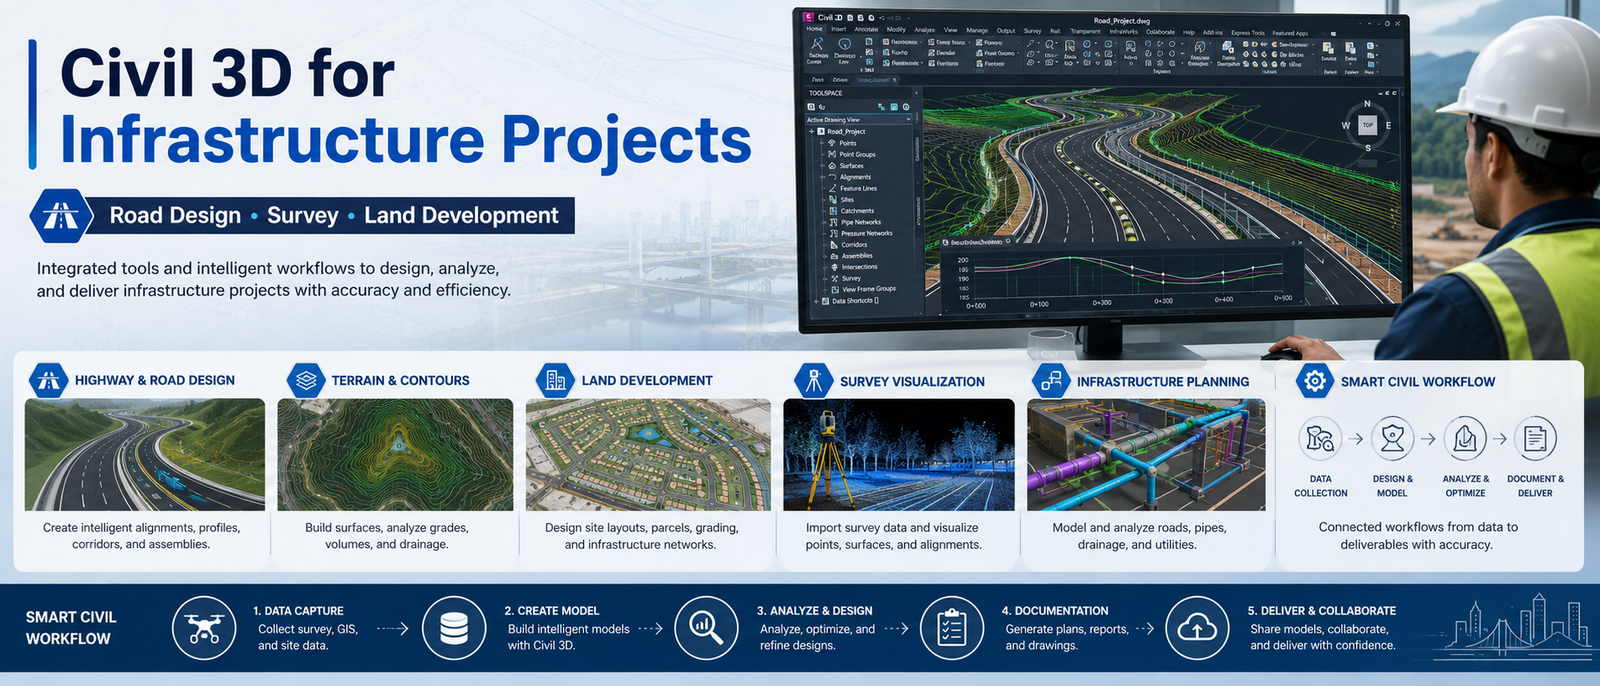This screenshot has width=1600, height=686.
Task: Open the colored pipes infrastructure thumbnail
Action: click(x=1146, y=455)
